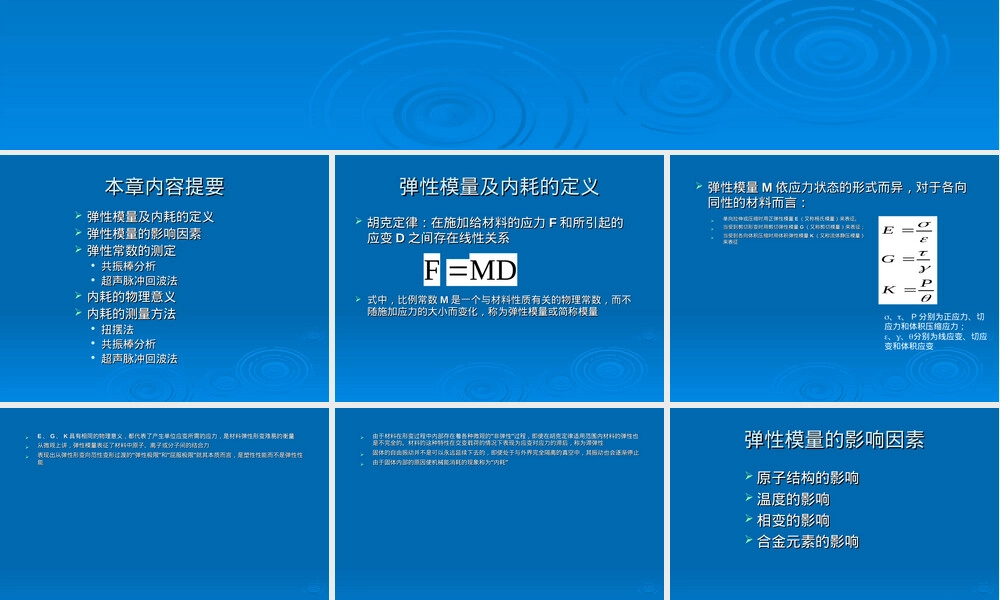Viewport: 1000px width, 600px height.
Task: Click the line ending 现象称为“内耗”
Action: coord(440,462)
